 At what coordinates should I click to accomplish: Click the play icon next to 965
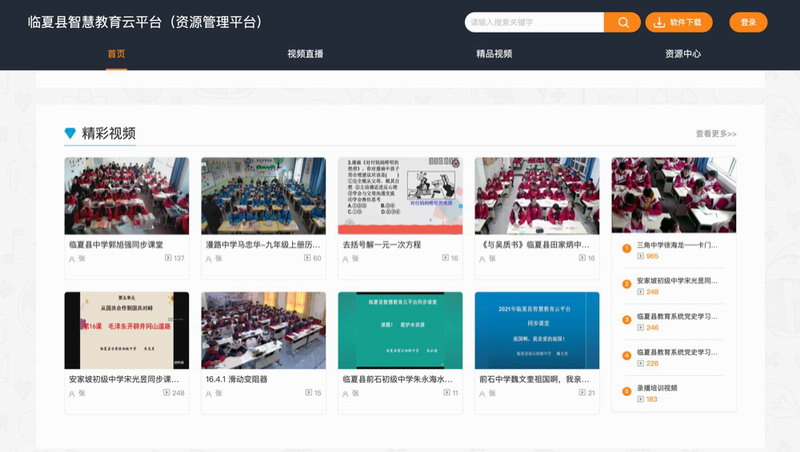pos(640,257)
